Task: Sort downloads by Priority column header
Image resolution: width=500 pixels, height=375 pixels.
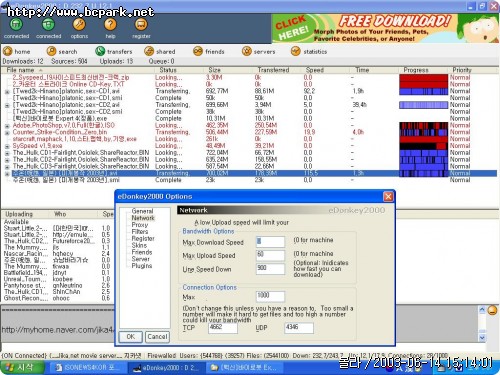Action: click(x=473, y=70)
